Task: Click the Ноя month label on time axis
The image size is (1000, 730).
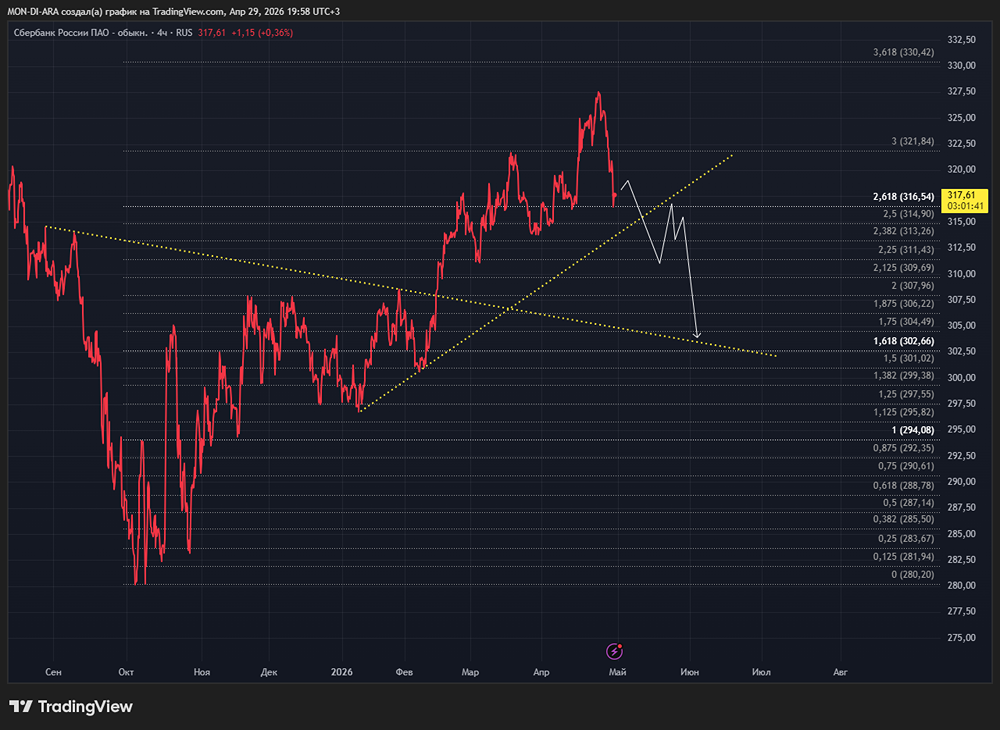Action: 202,672
